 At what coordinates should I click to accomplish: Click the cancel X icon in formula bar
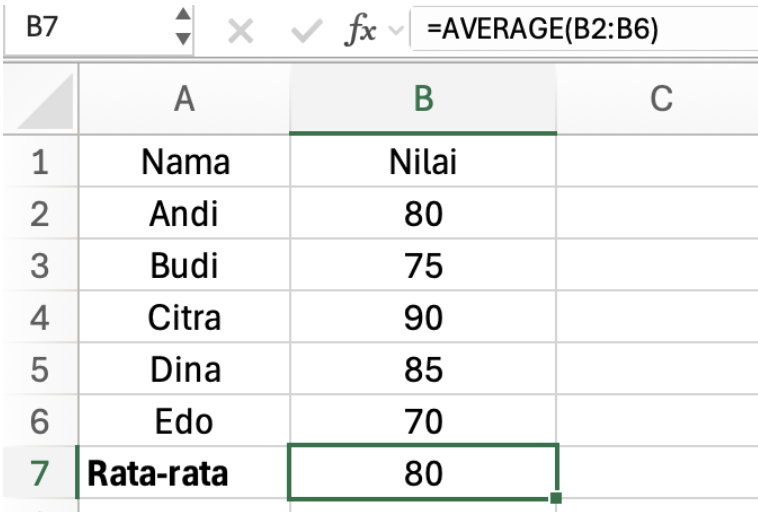click(x=239, y=31)
